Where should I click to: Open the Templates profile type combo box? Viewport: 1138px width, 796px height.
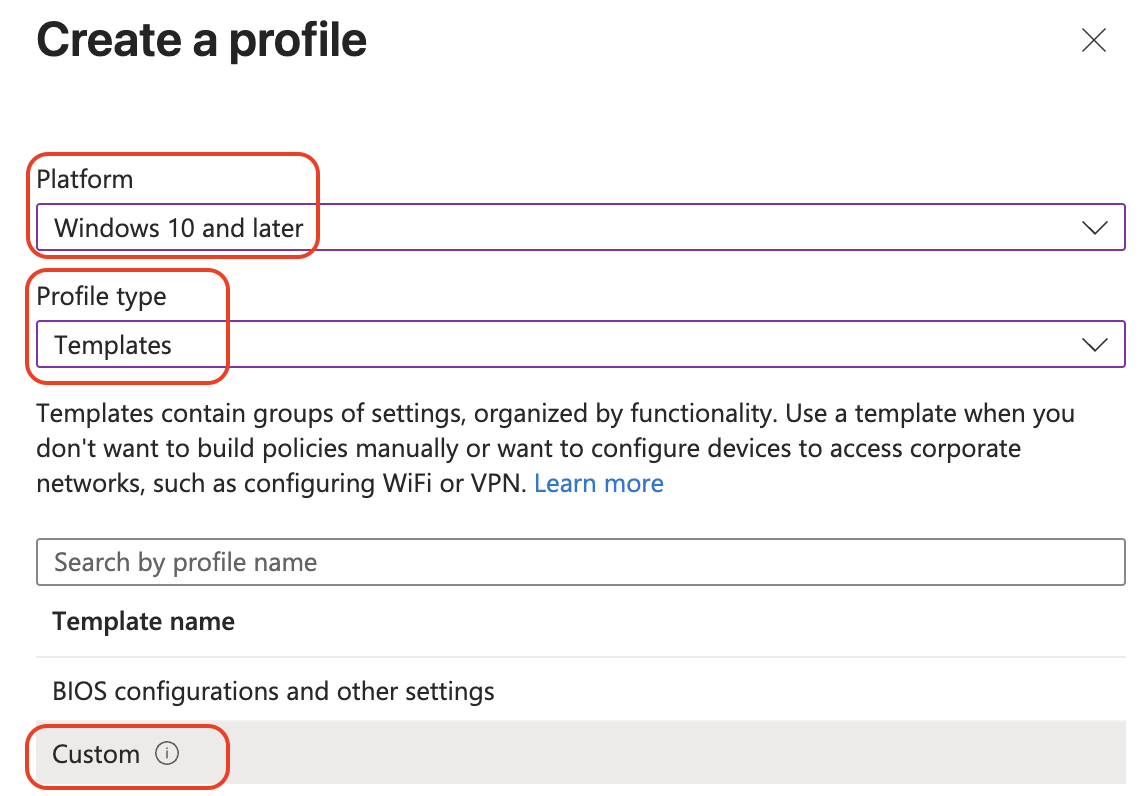point(581,345)
